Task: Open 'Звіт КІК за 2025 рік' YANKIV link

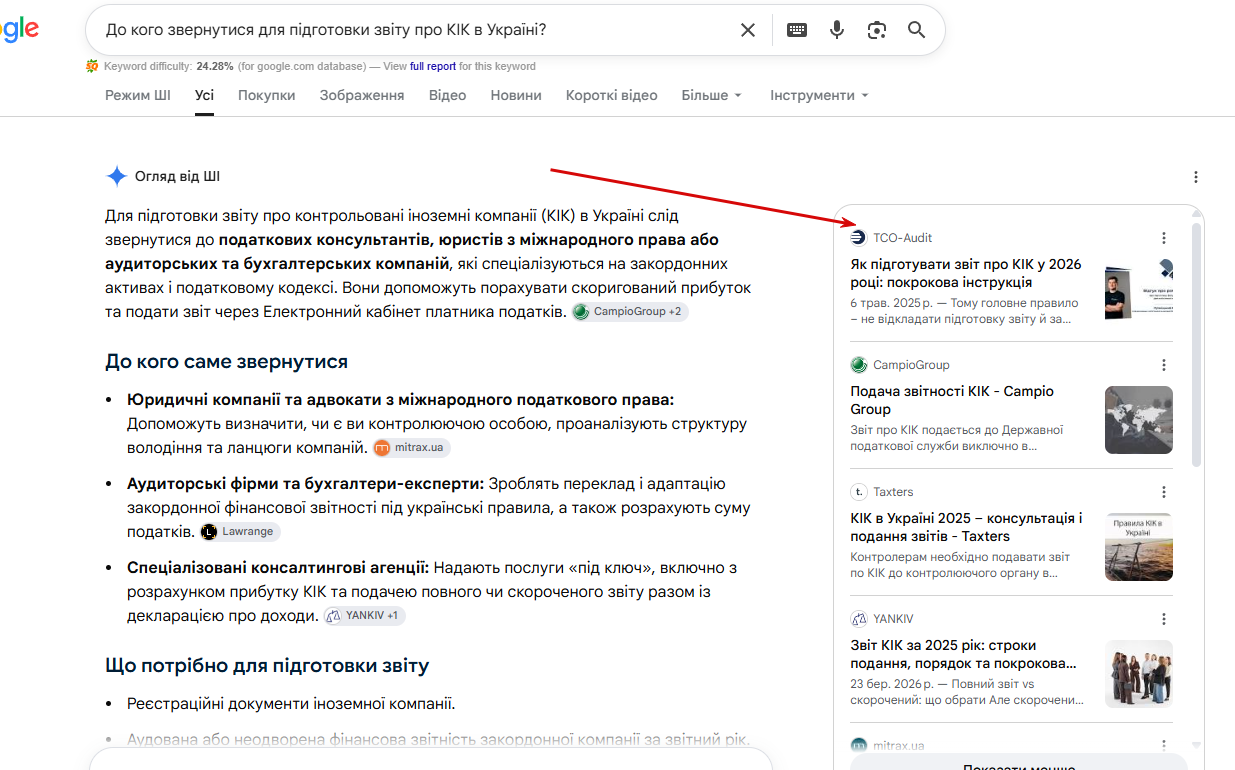Action: pos(964,654)
